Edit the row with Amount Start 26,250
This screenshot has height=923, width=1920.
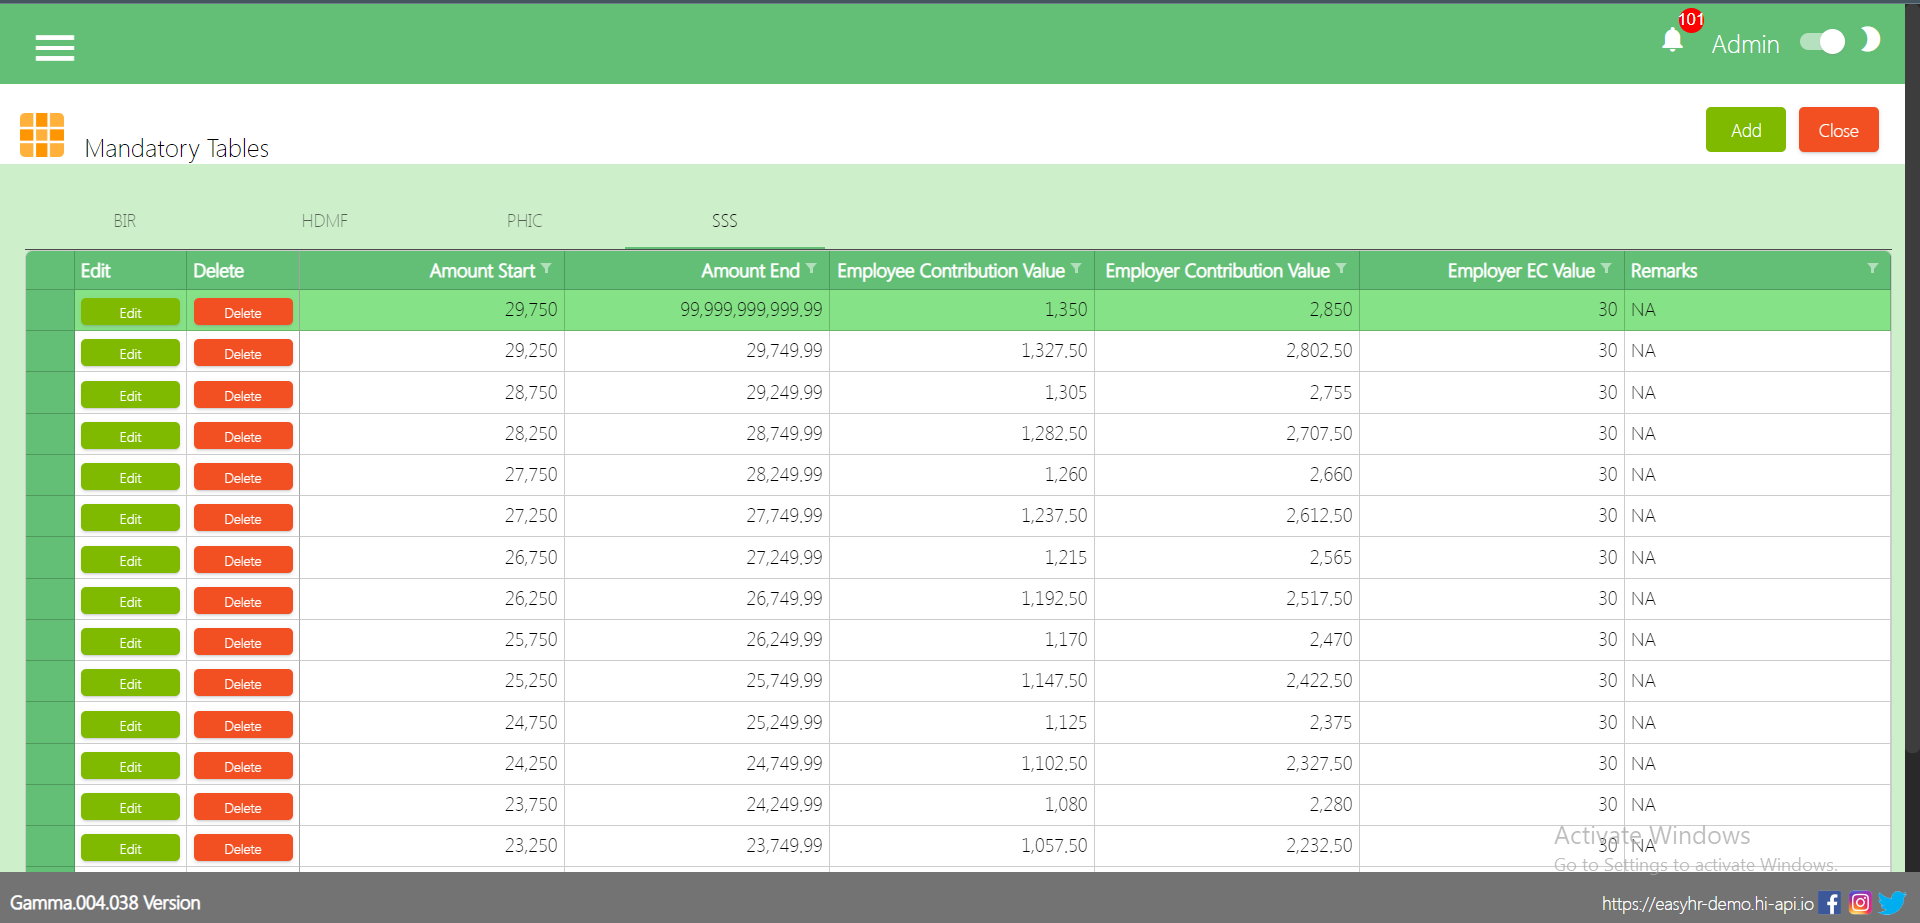coord(130,601)
